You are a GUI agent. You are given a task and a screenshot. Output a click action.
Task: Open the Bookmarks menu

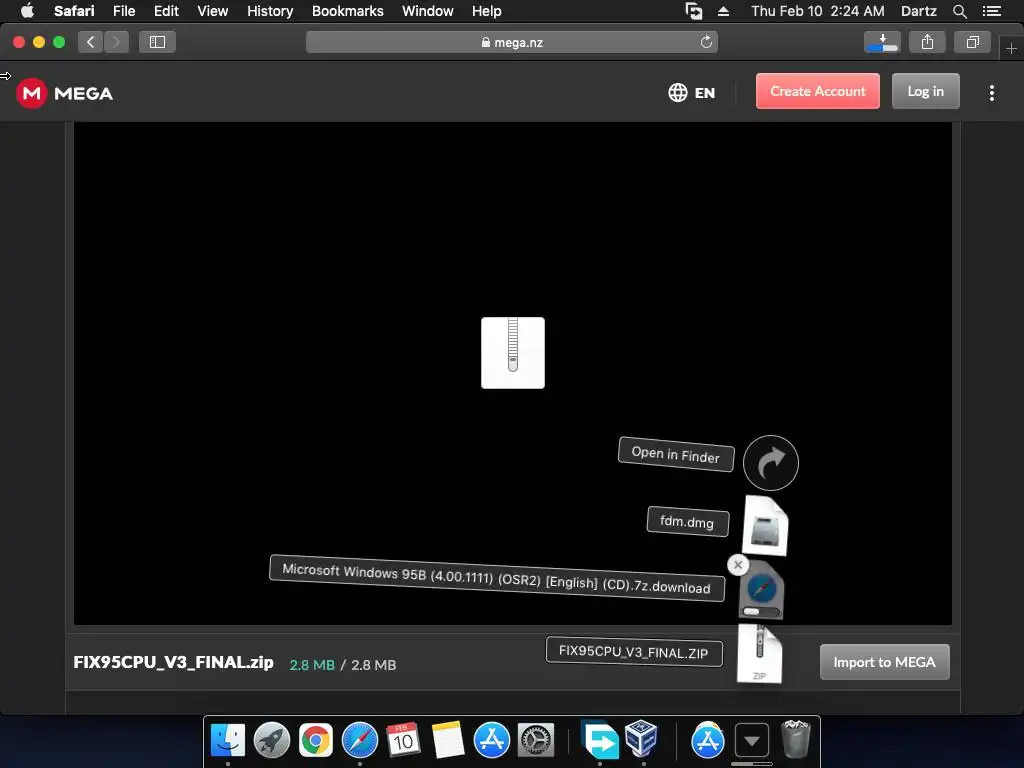click(347, 11)
